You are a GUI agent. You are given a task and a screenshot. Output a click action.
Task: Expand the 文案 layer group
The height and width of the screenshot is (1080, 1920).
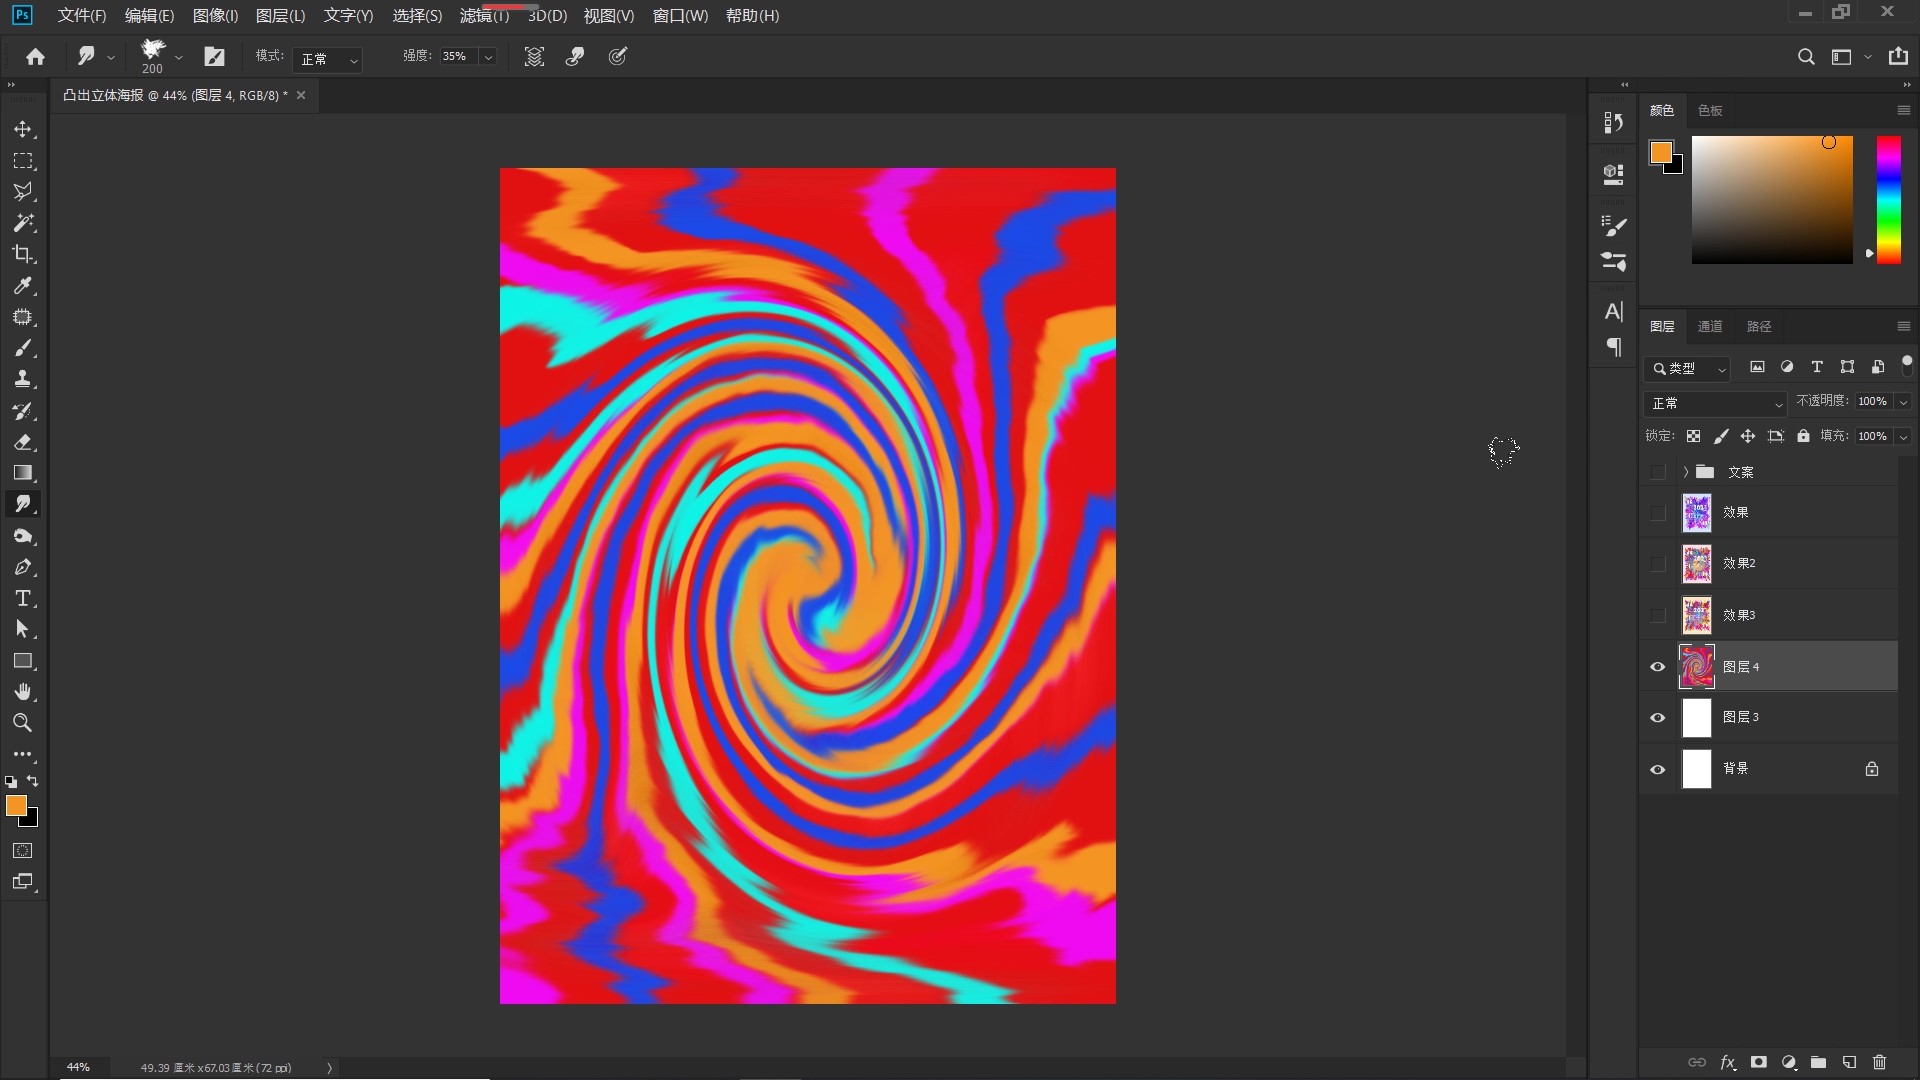(1685, 472)
